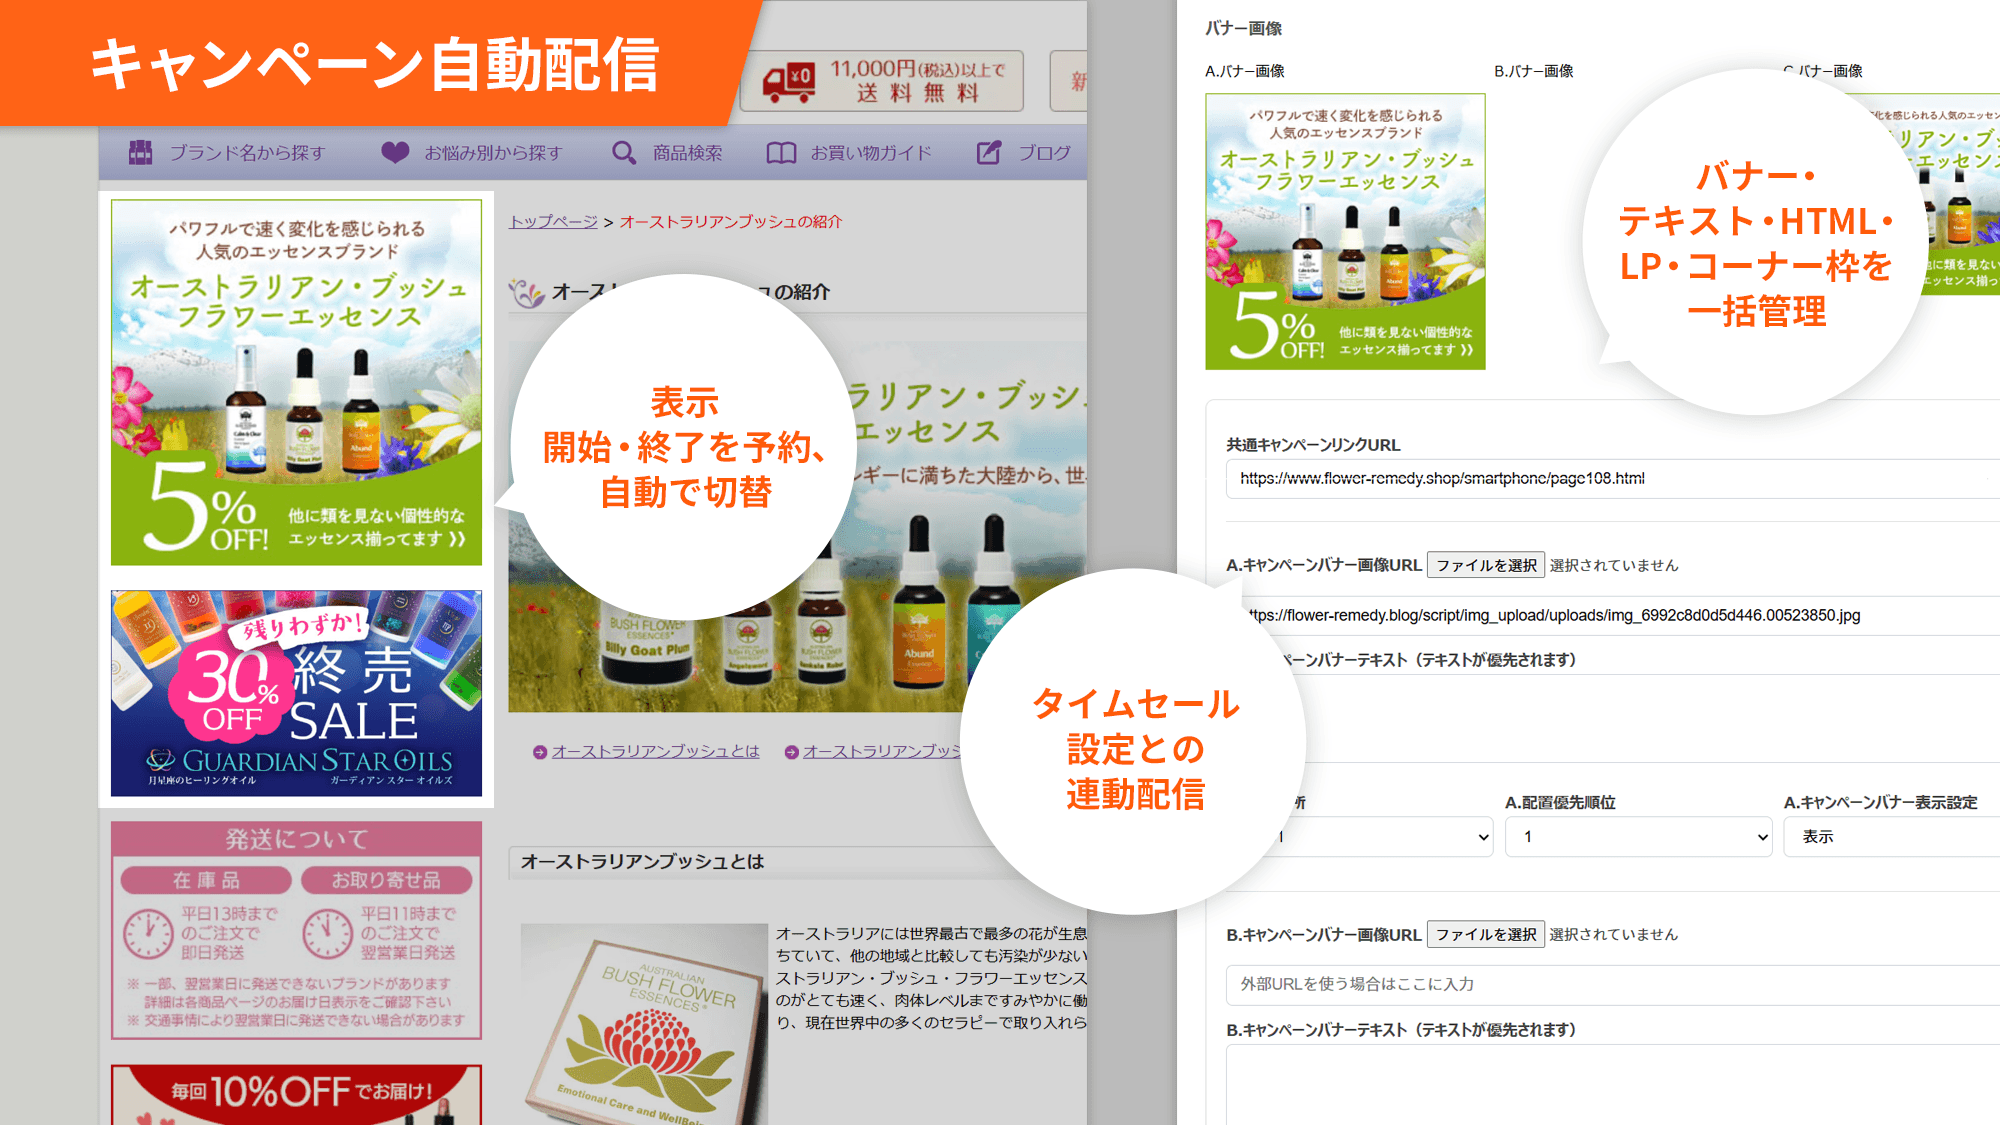Viewport: 2000px width, 1125px height.
Task: Open お買い物ガイド menu item
Action: (x=871, y=153)
